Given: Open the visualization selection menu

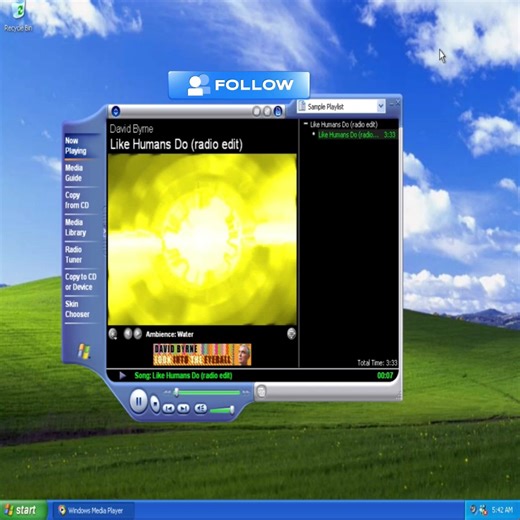Looking at the screenshot, I should [113, 334].
